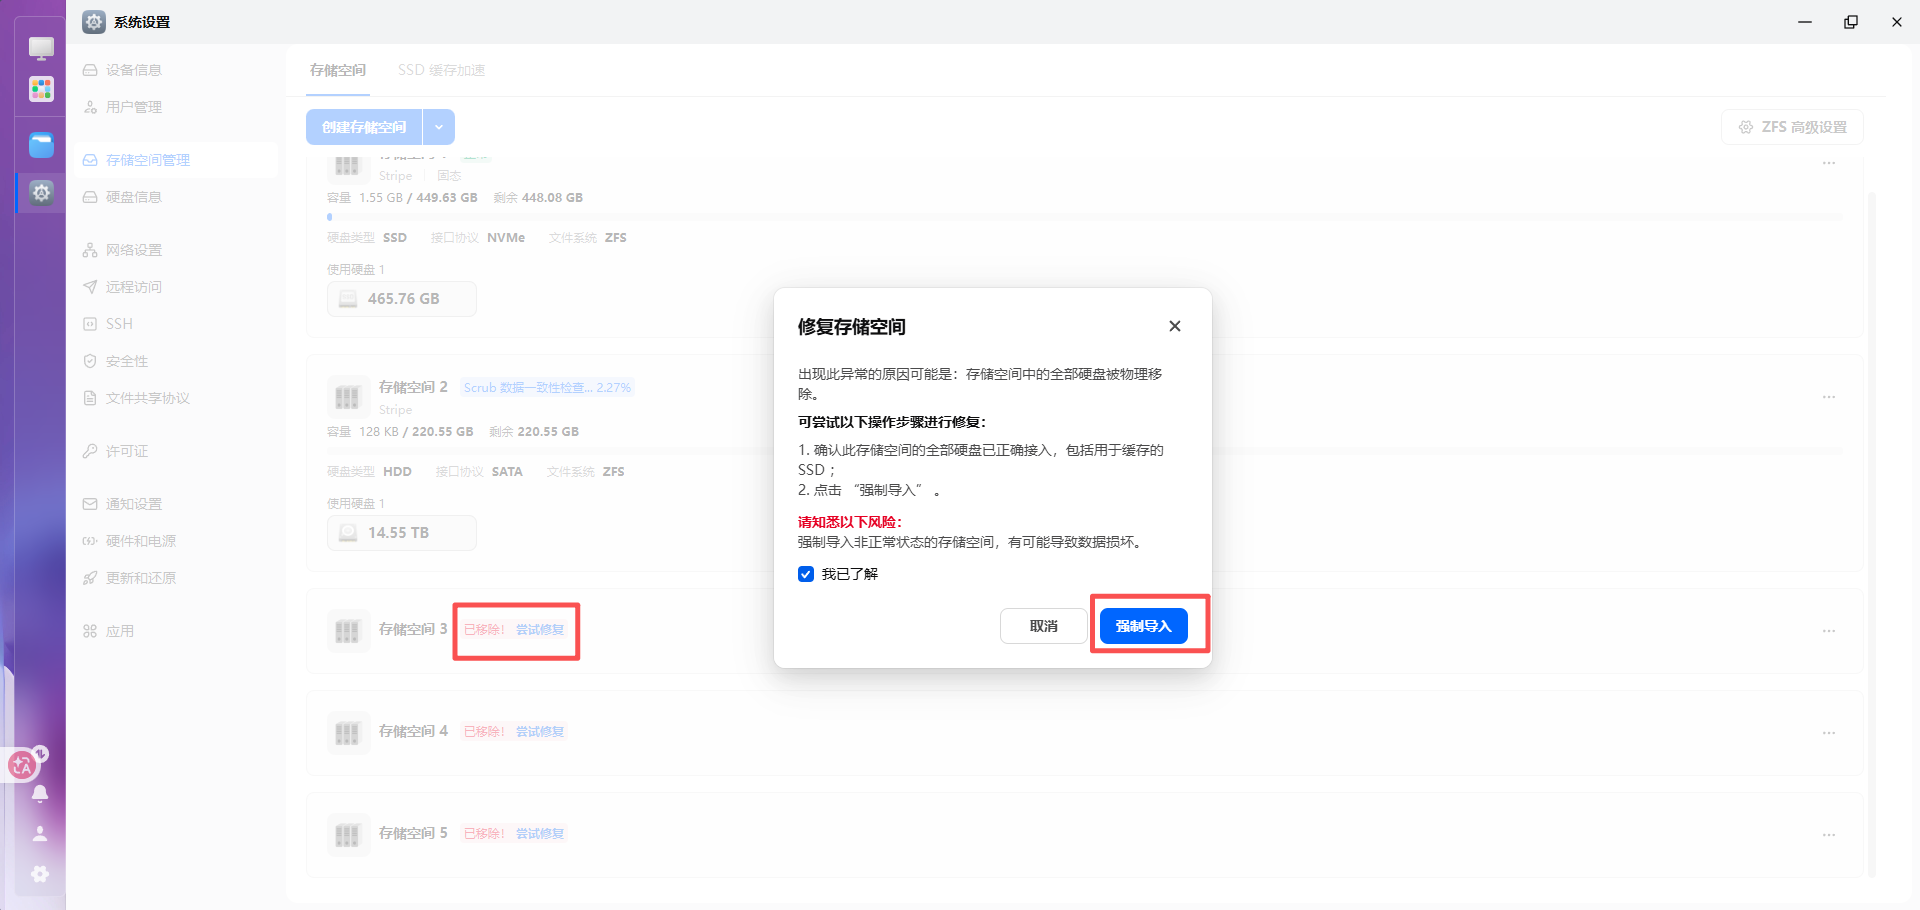
Task: Click 取消 to cancel the repair
Action: click(1043, 626)
